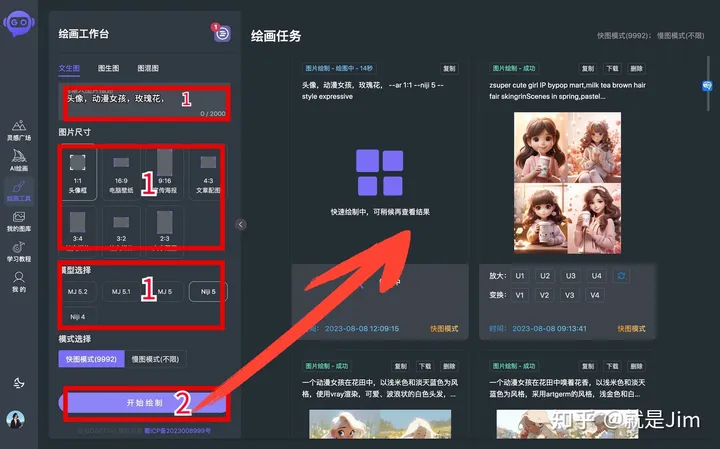The width and height of the screenshot is (720, 449).
Task: Click the V3 variation button
Action: coord(571,295)
